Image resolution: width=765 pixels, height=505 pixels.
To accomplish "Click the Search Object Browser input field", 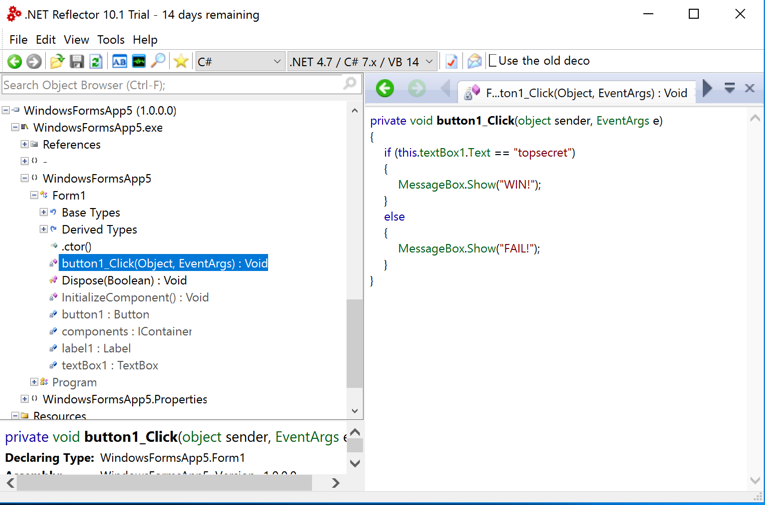I will pyautogui.click(x=181, y=84).
